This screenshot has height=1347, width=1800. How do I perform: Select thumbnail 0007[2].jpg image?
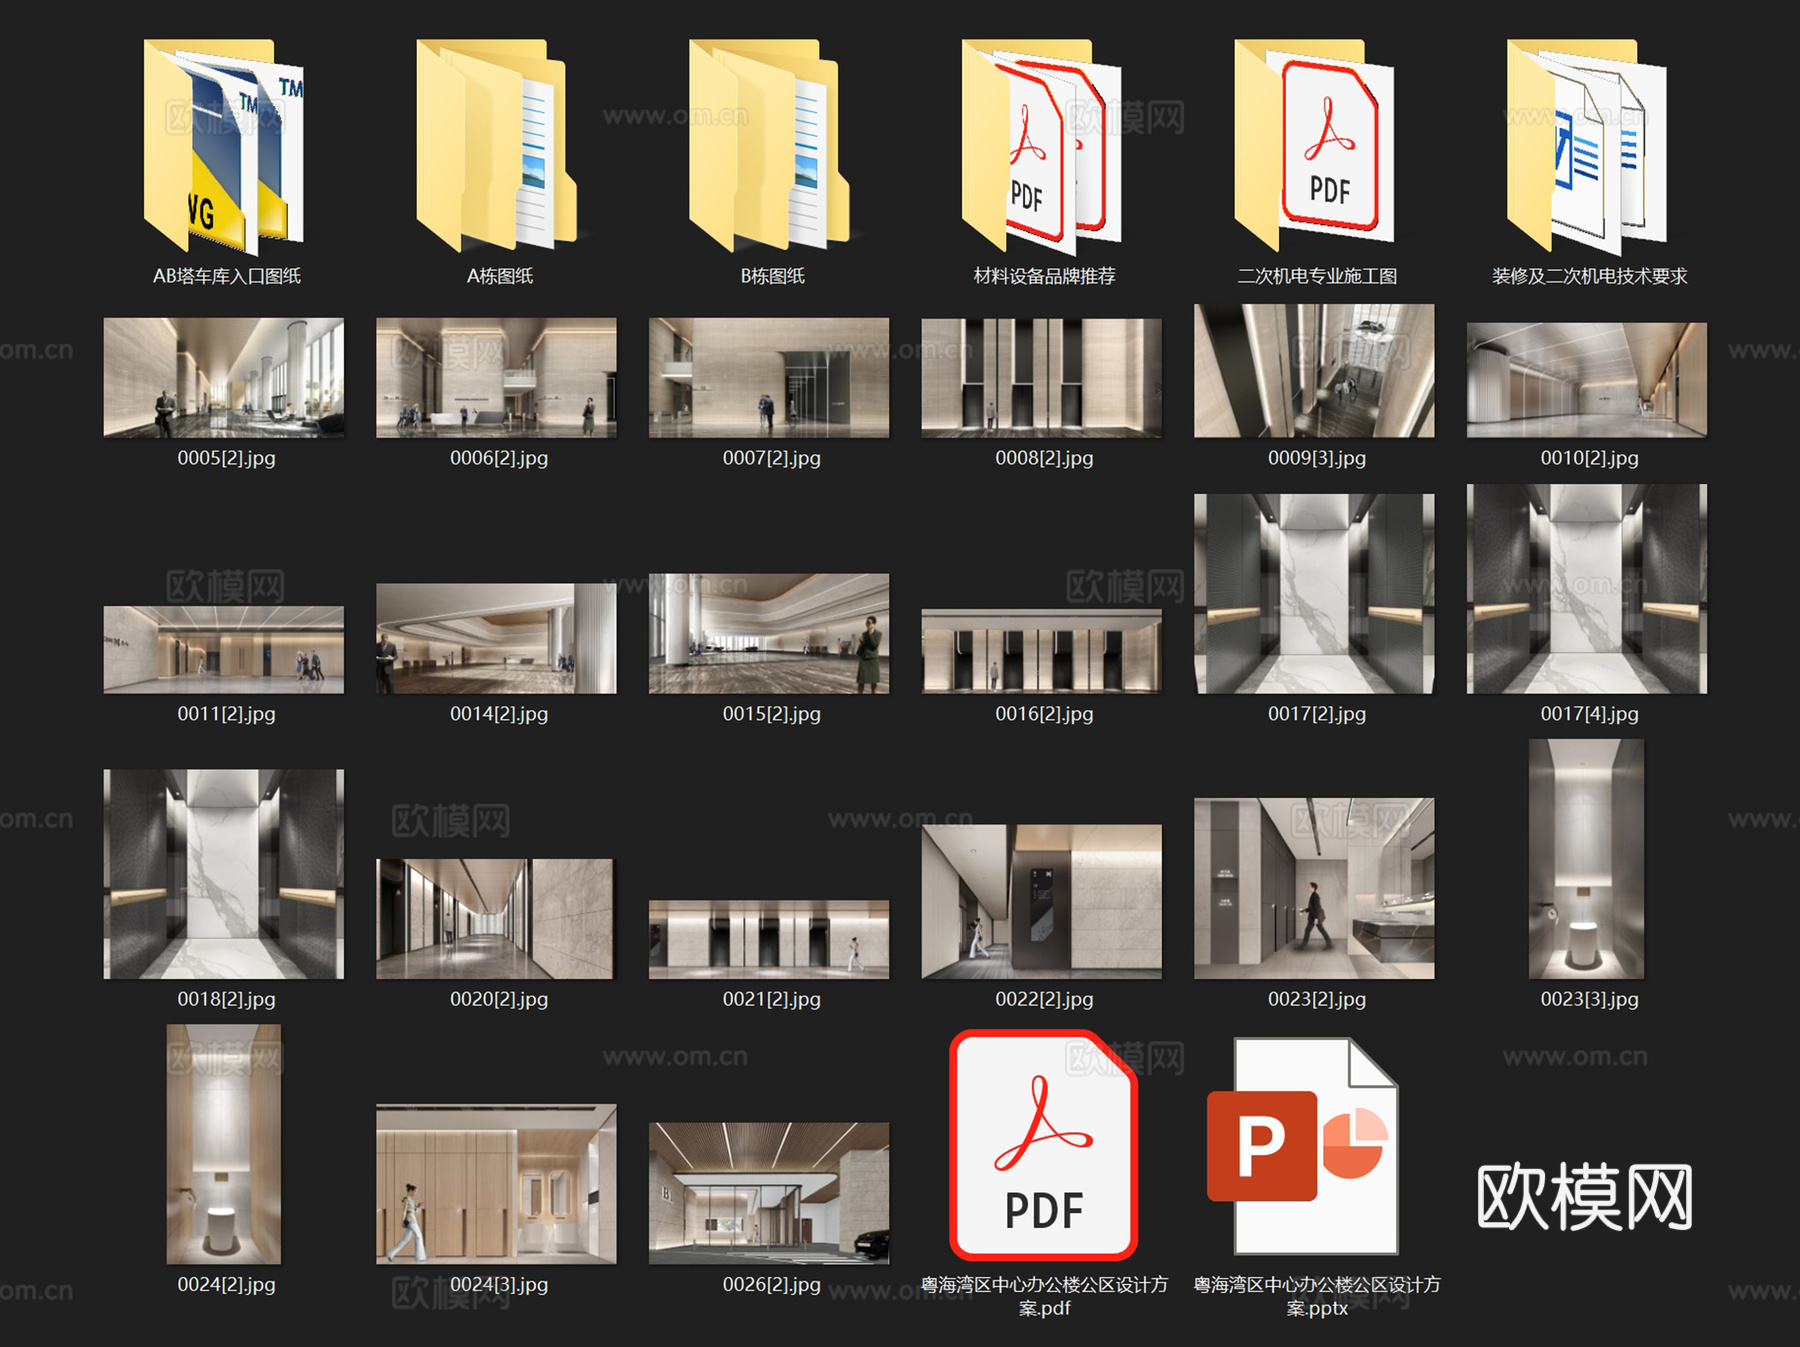pyautogui.click(x=769, y=378)
